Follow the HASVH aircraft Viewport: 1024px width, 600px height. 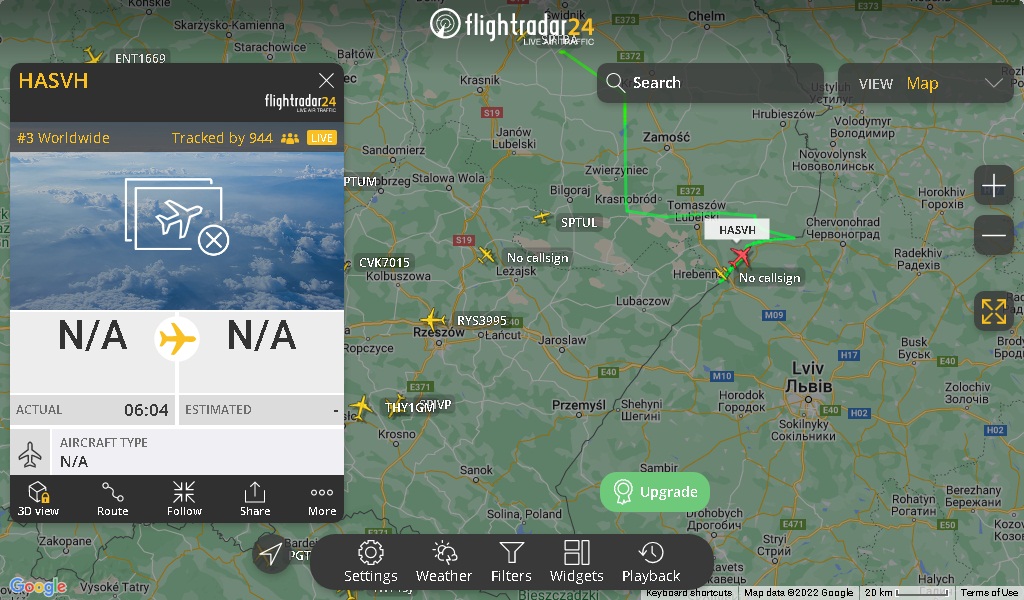pyautogui.click(x=184, y=499)
